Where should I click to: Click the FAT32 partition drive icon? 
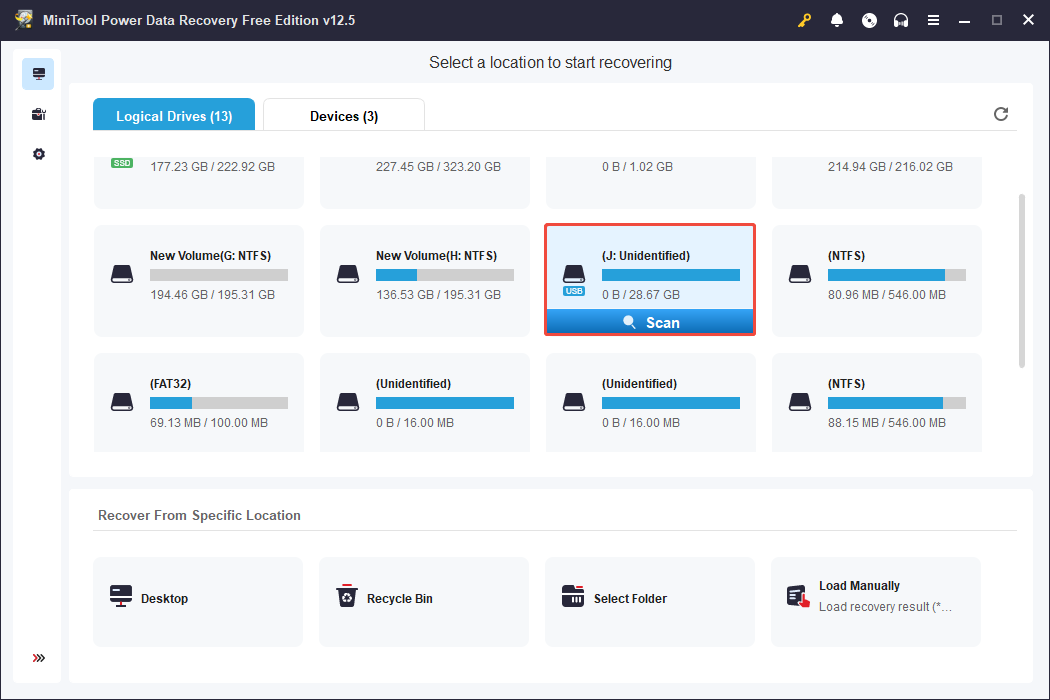tap(122, 403)
